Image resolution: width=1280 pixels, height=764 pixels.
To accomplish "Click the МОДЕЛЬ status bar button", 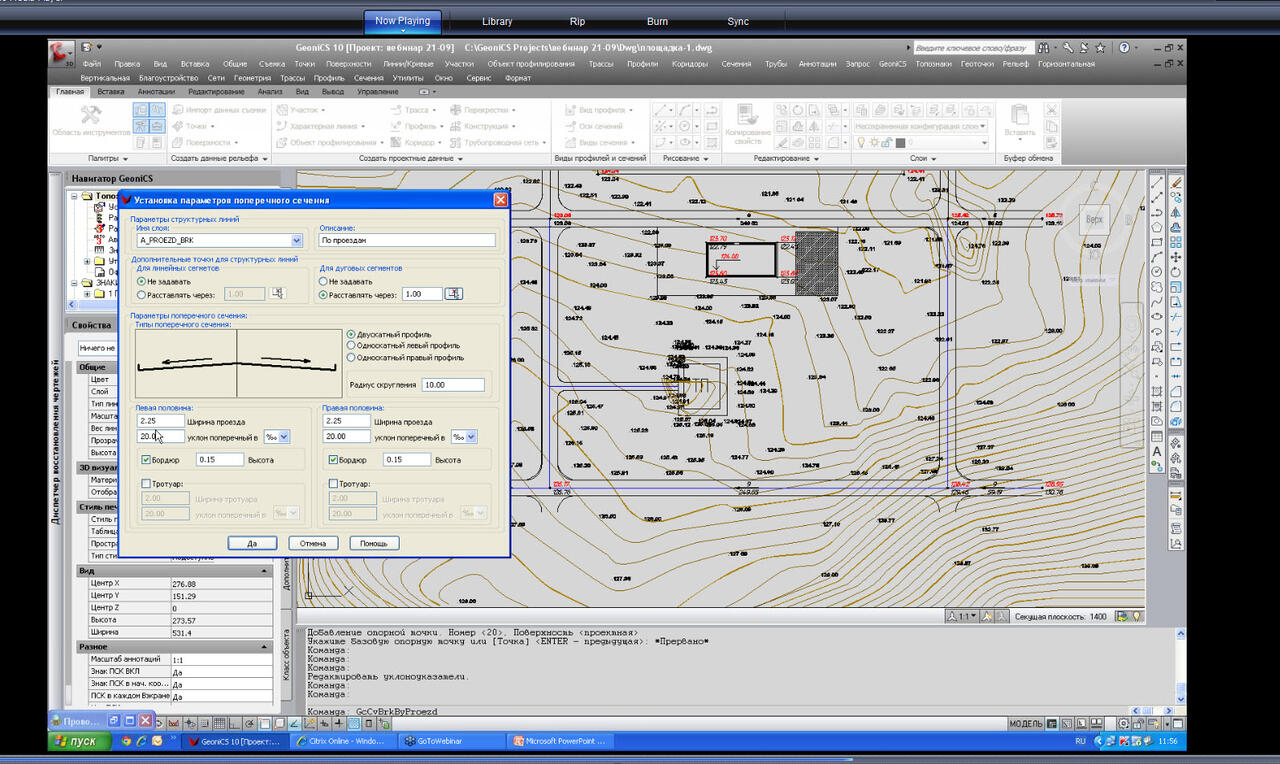I will 1026,723.
